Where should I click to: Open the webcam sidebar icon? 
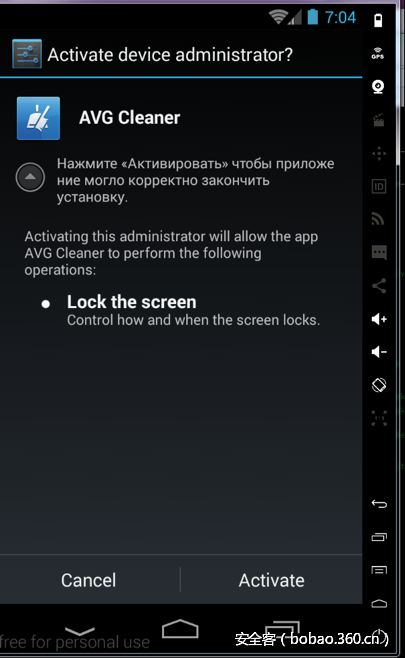[x=378, y=87]
